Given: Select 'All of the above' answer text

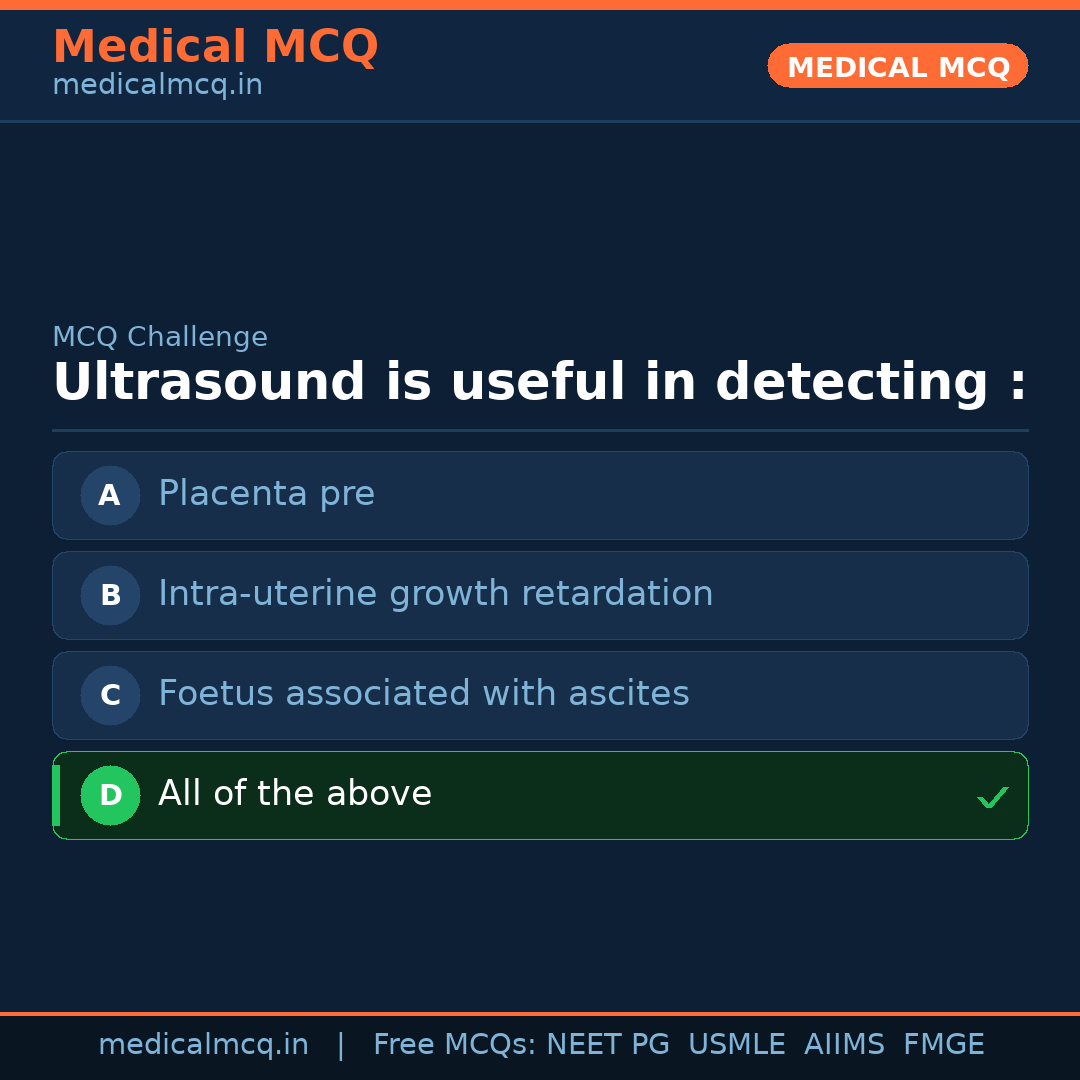Looking at the screenshot, I should pos(295,794).
